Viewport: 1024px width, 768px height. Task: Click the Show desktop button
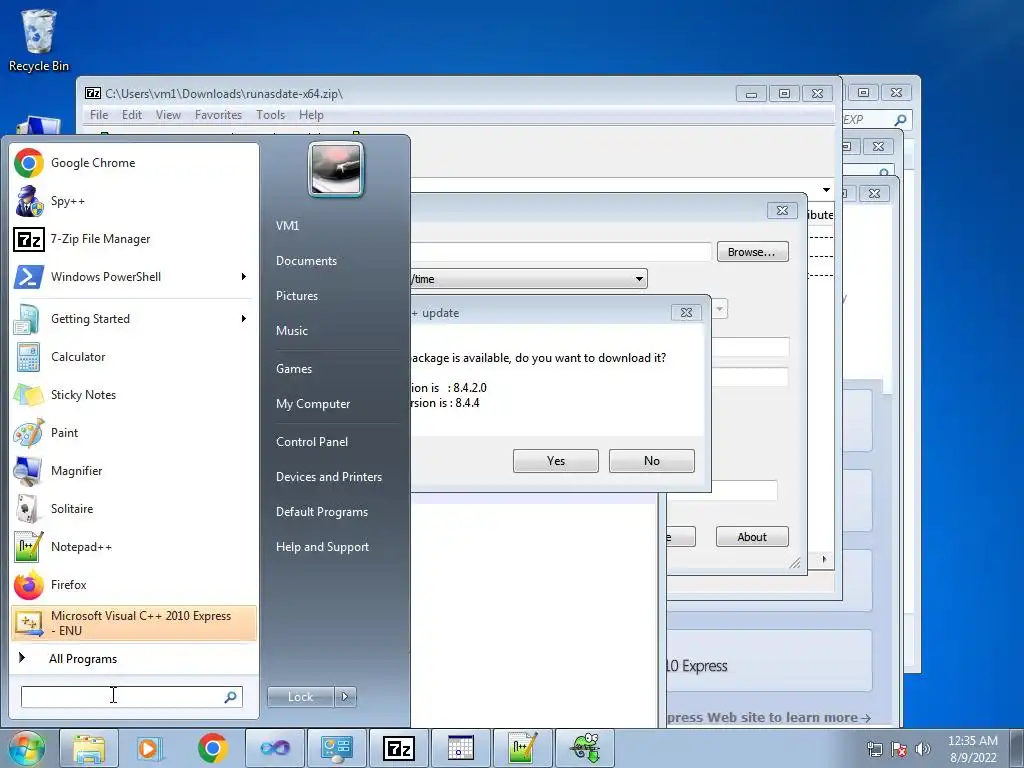pos(1017,748)
